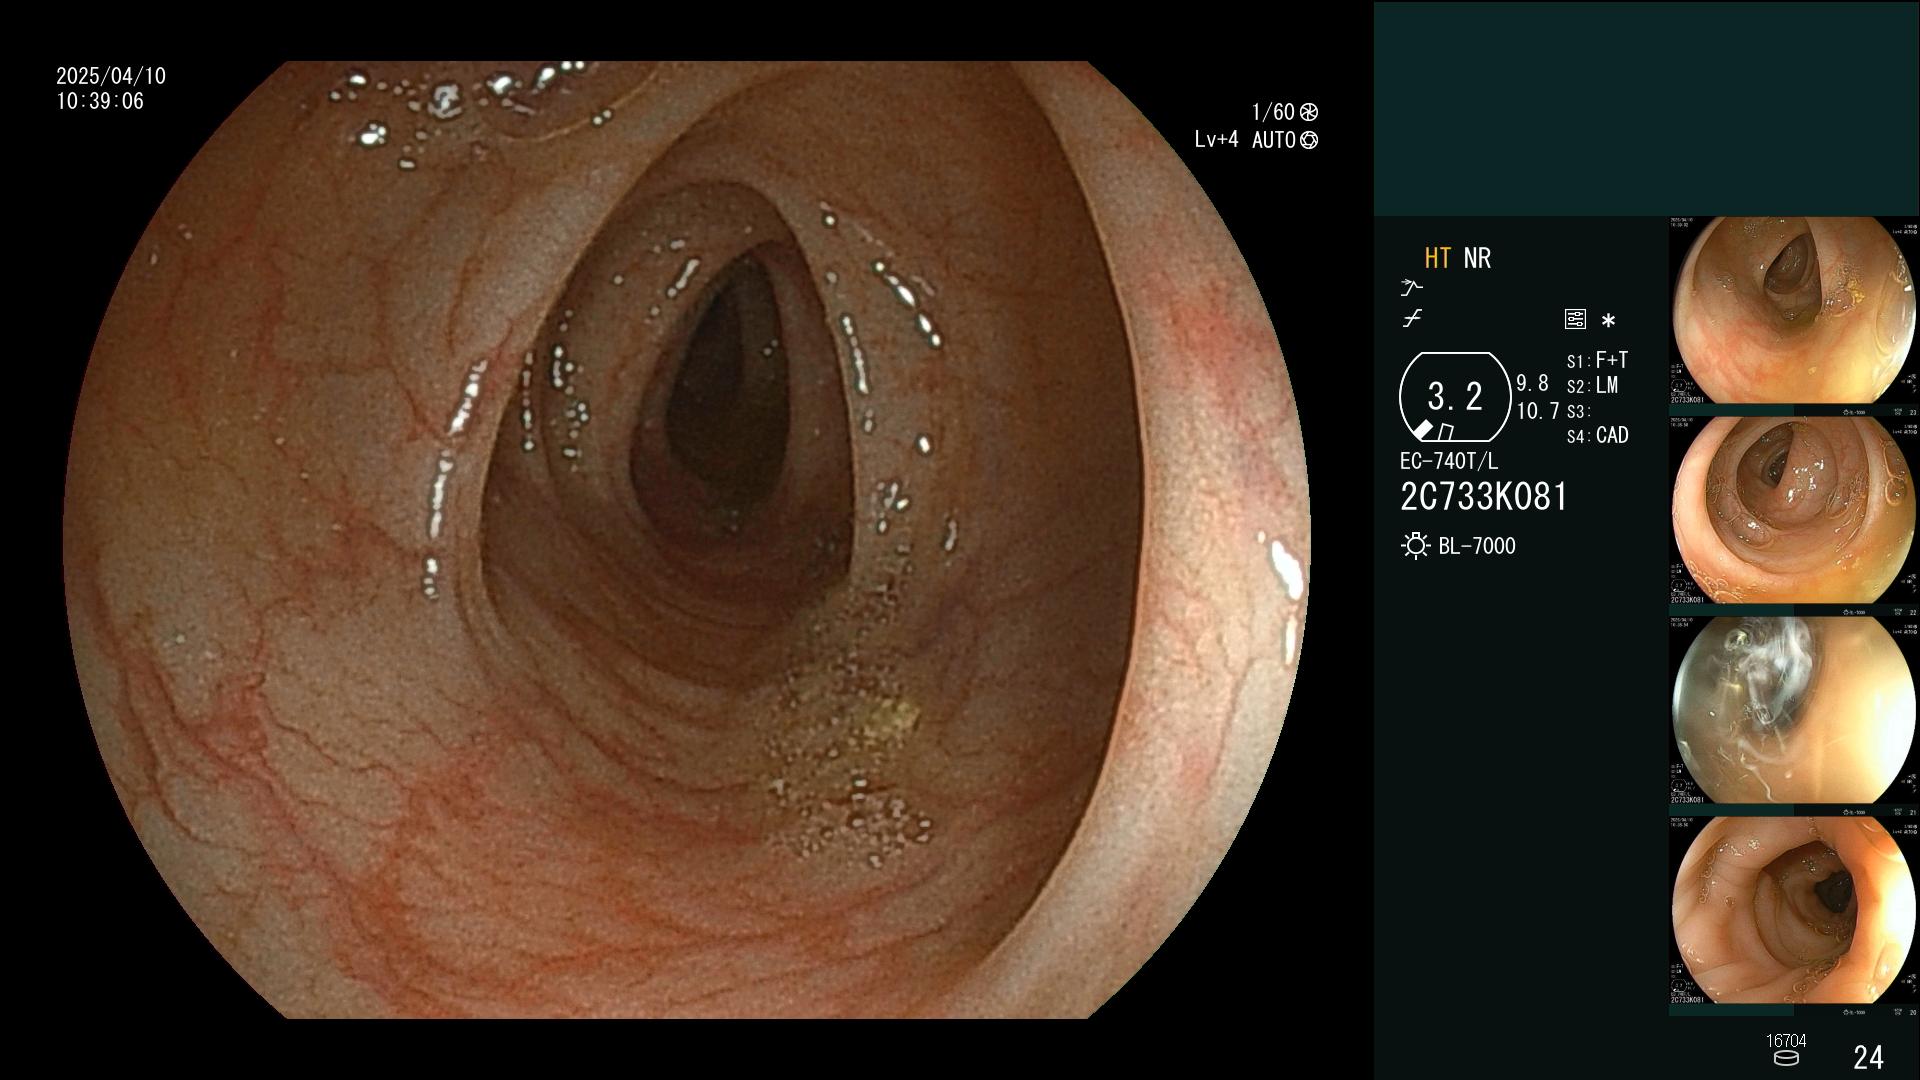Click the value 9.8 beside the scope
The image size is (1920, 1080).
point(1532,384)
